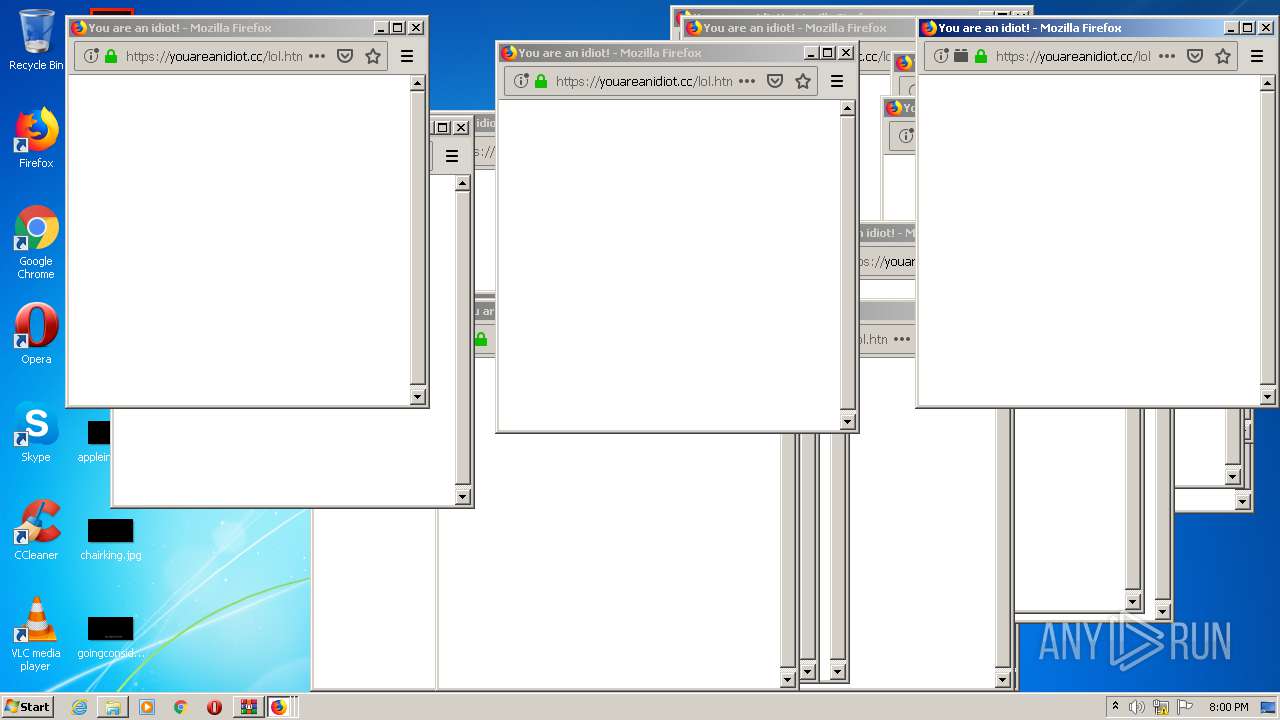Image resolution: width=1280 pixels, height=720 pixels.
Task: Select the goingconsid... desktop file
Action: click(110, 637)
